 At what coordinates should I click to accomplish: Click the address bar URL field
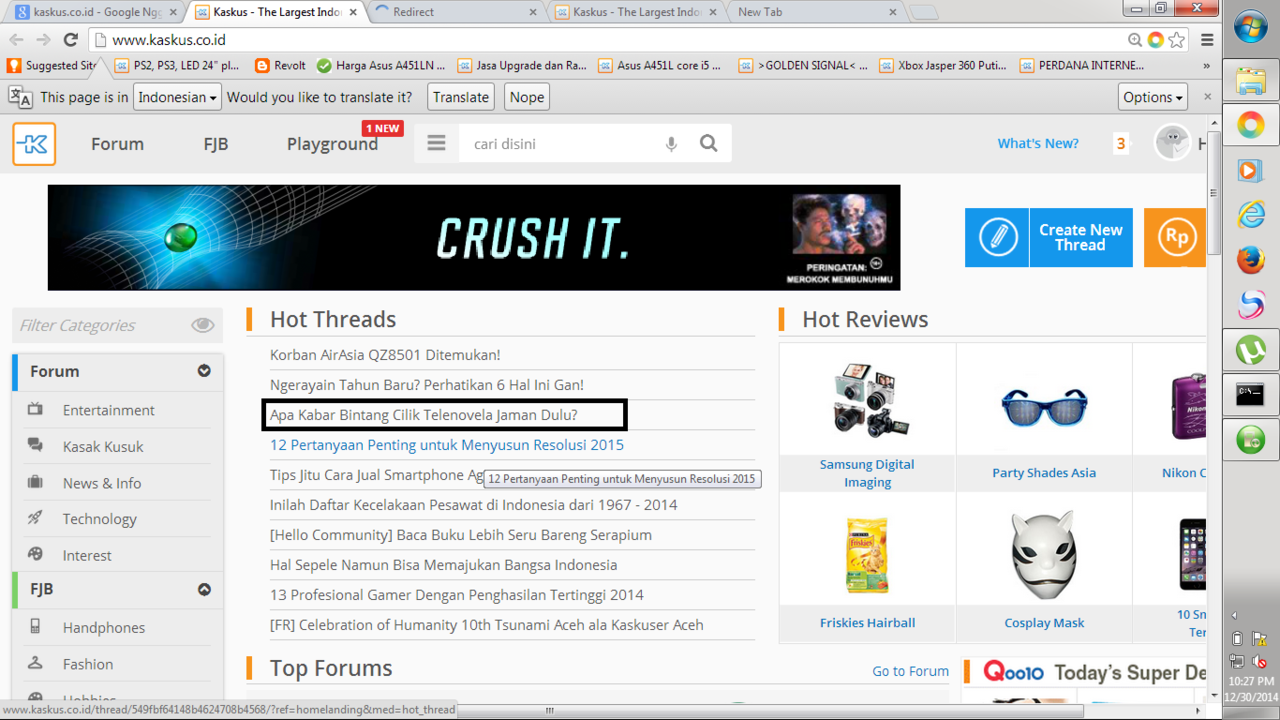point(610,40)
